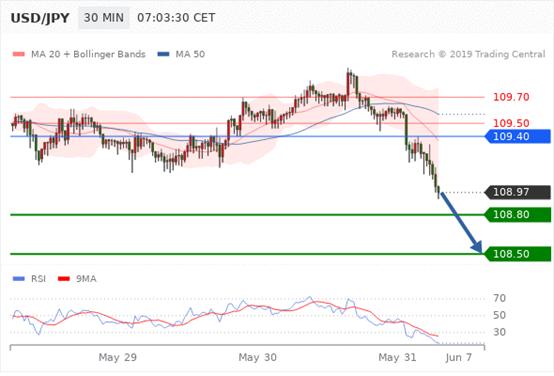Click the black 108.97 current price tag

[x=518, y=192]
